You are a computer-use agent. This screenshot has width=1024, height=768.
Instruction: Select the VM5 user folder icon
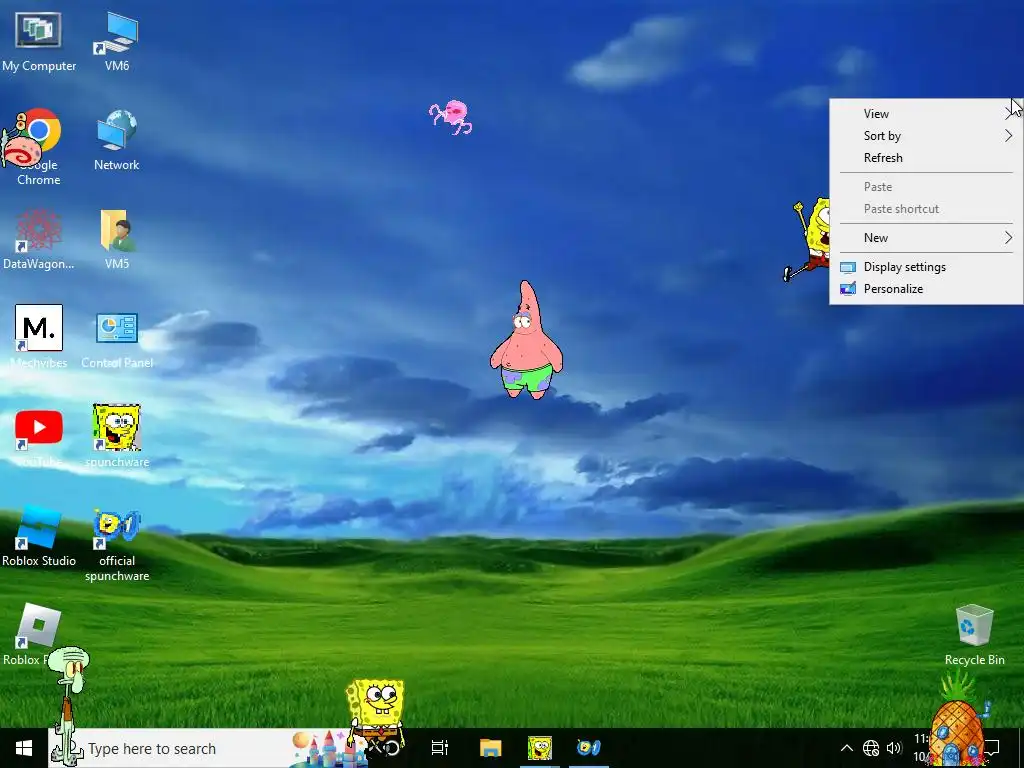pos(117,240)
